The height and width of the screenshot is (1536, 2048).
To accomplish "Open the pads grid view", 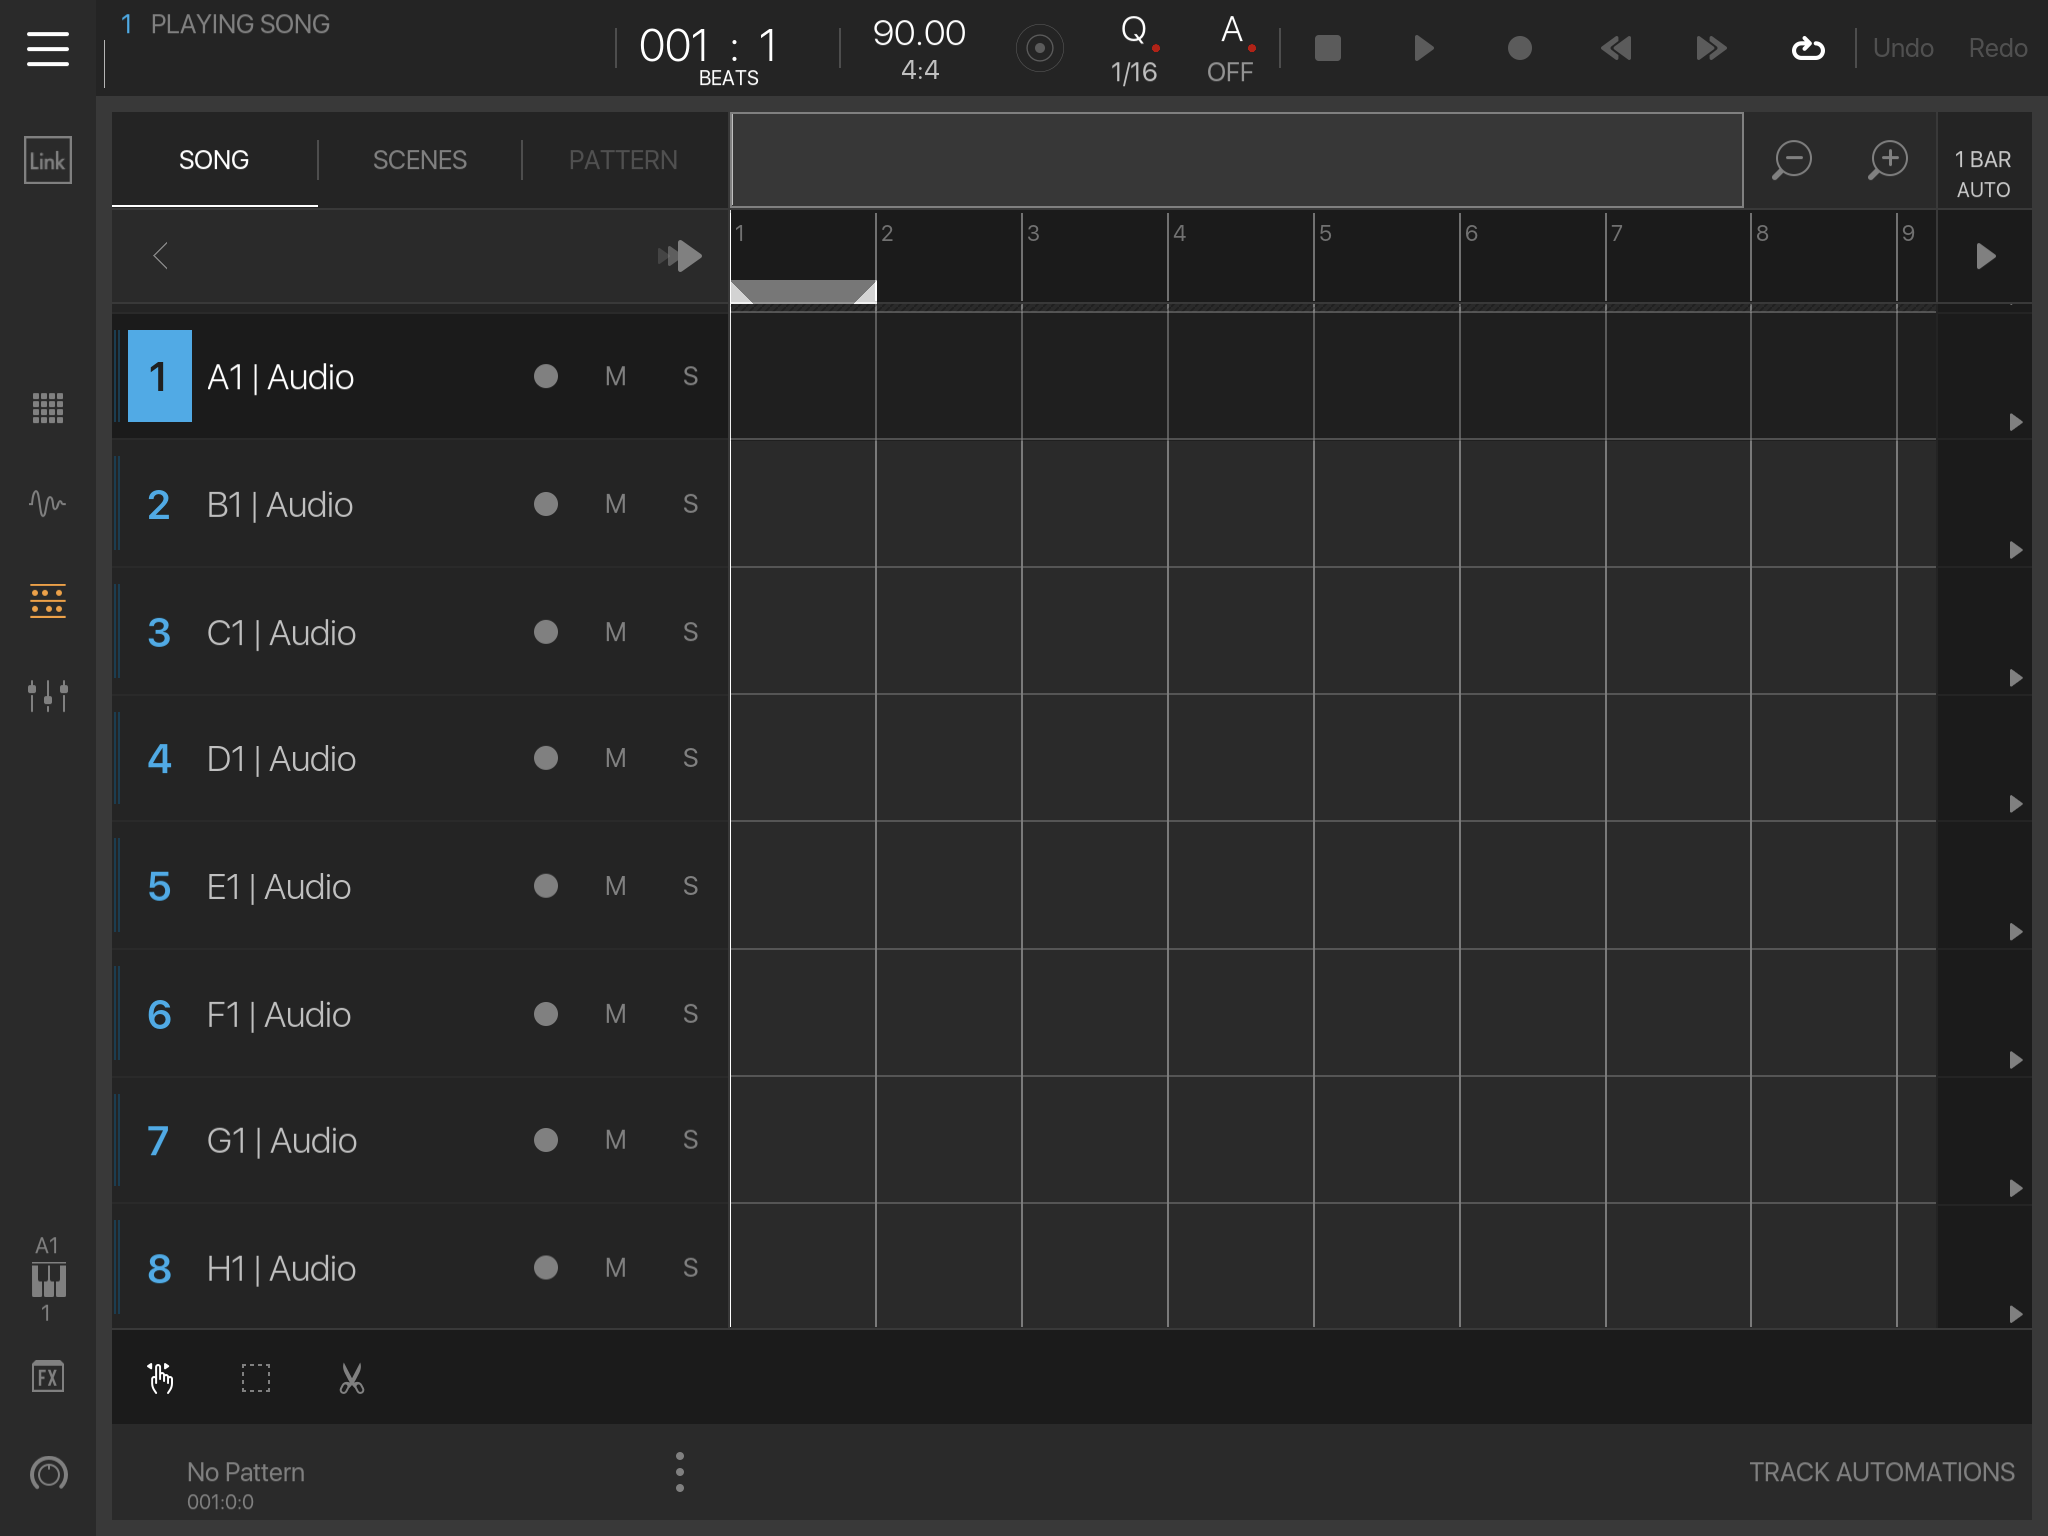I will [48, 408].
